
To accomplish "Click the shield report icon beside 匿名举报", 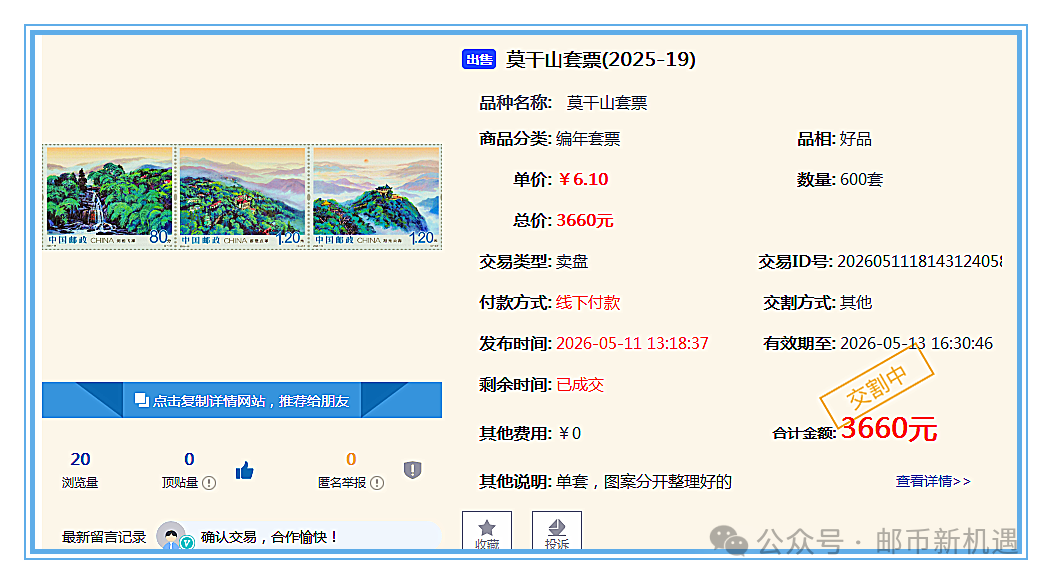I will click(x=413, y=469).
